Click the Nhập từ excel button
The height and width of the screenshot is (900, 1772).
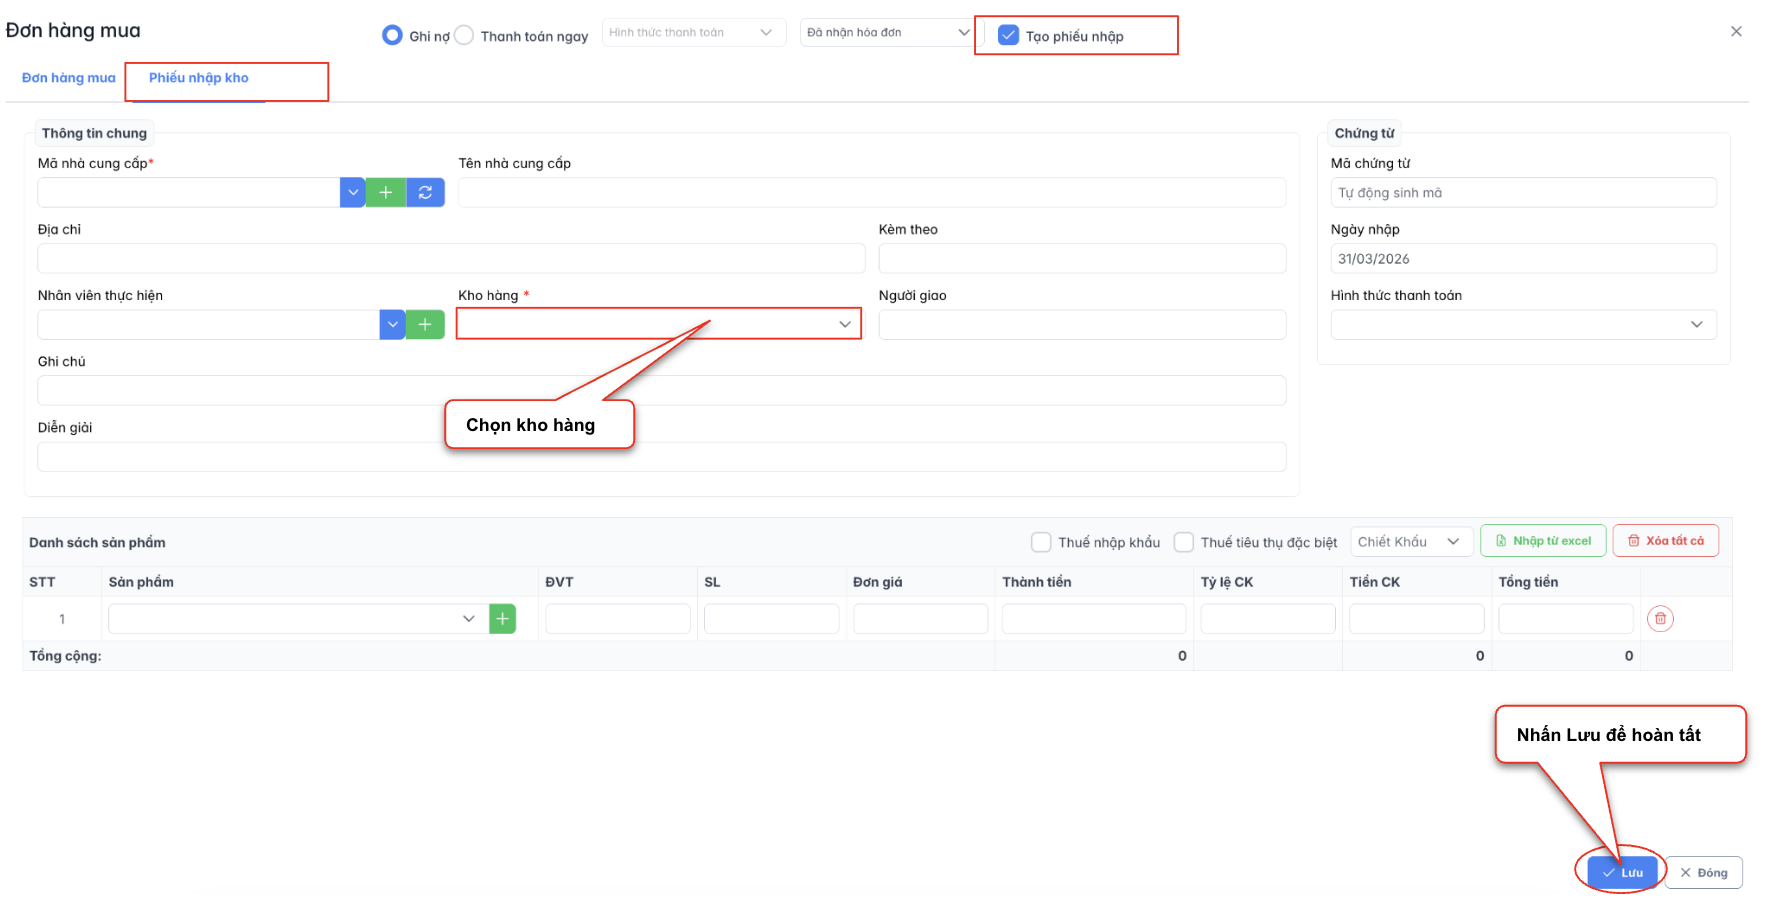click(1543, 541)
